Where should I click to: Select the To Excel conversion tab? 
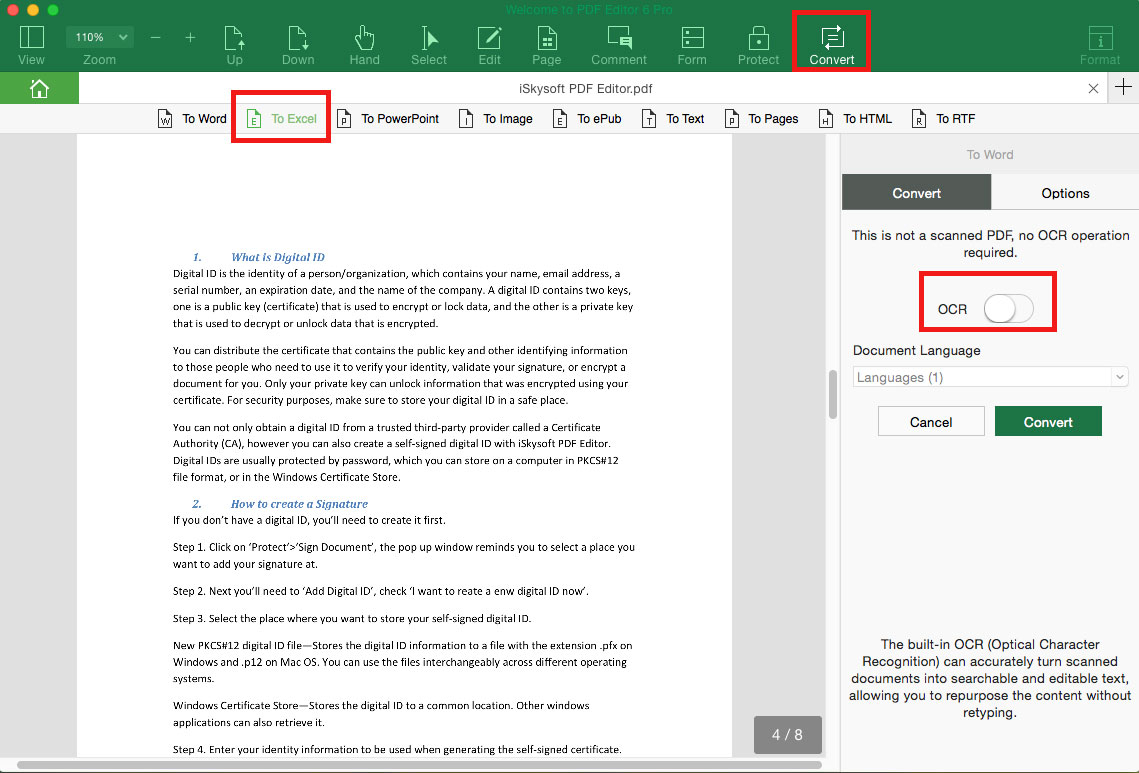[x=280, y=118]
